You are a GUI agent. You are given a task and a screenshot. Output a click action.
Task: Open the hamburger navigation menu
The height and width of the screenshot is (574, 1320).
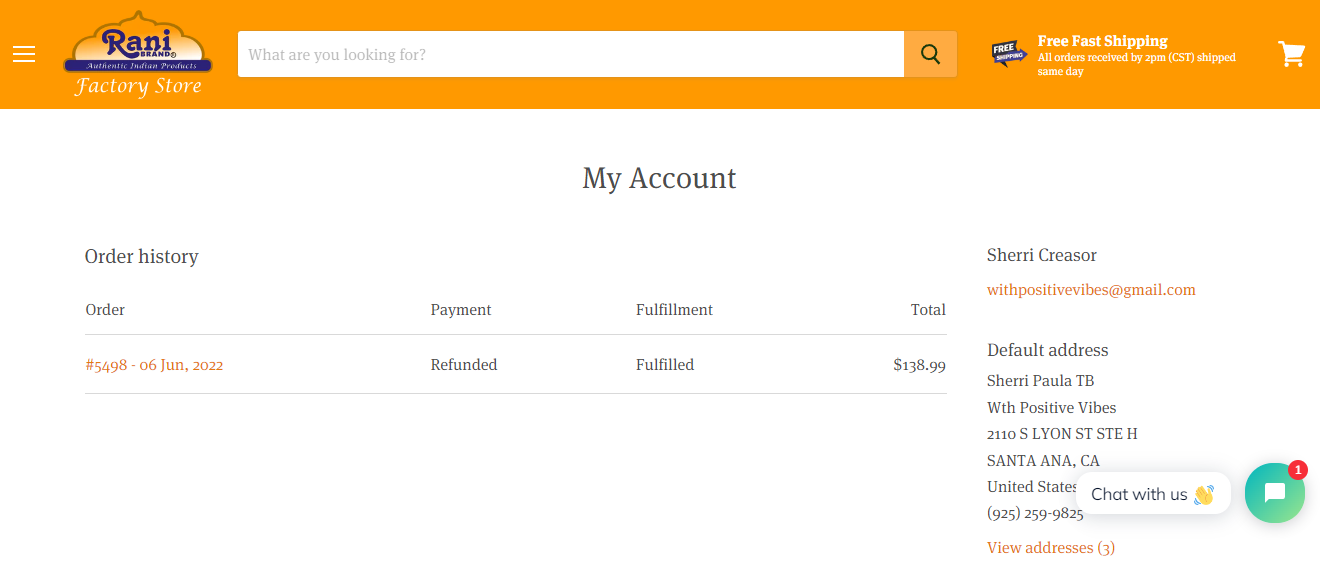pyautogui.click(x=24, y=54)
